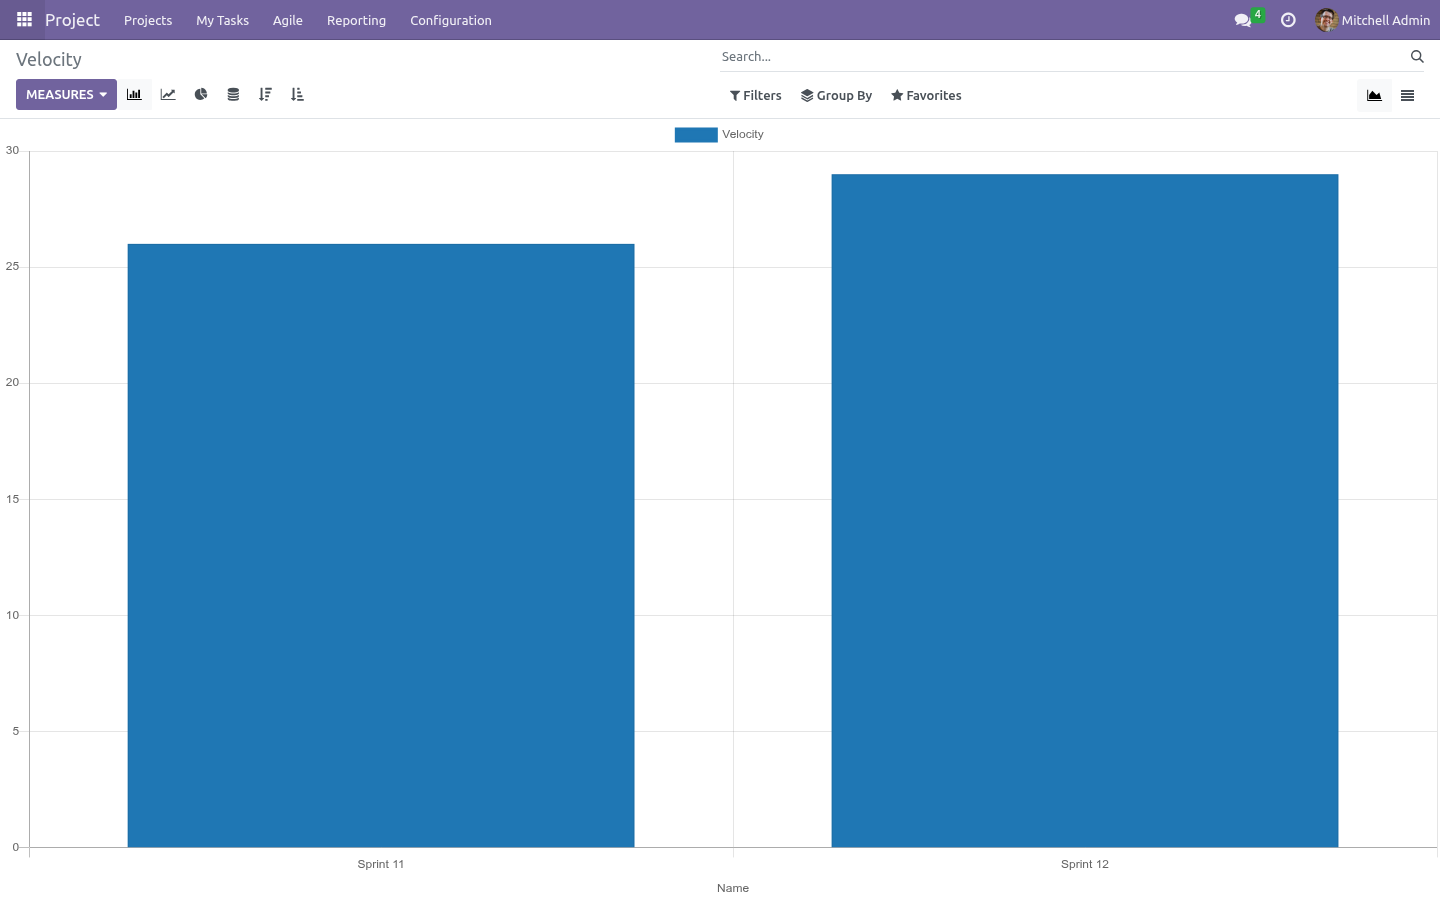Open the Configuration menu
The height and width of the screenshot is (900, 1440).
click(x=451, y=20)
